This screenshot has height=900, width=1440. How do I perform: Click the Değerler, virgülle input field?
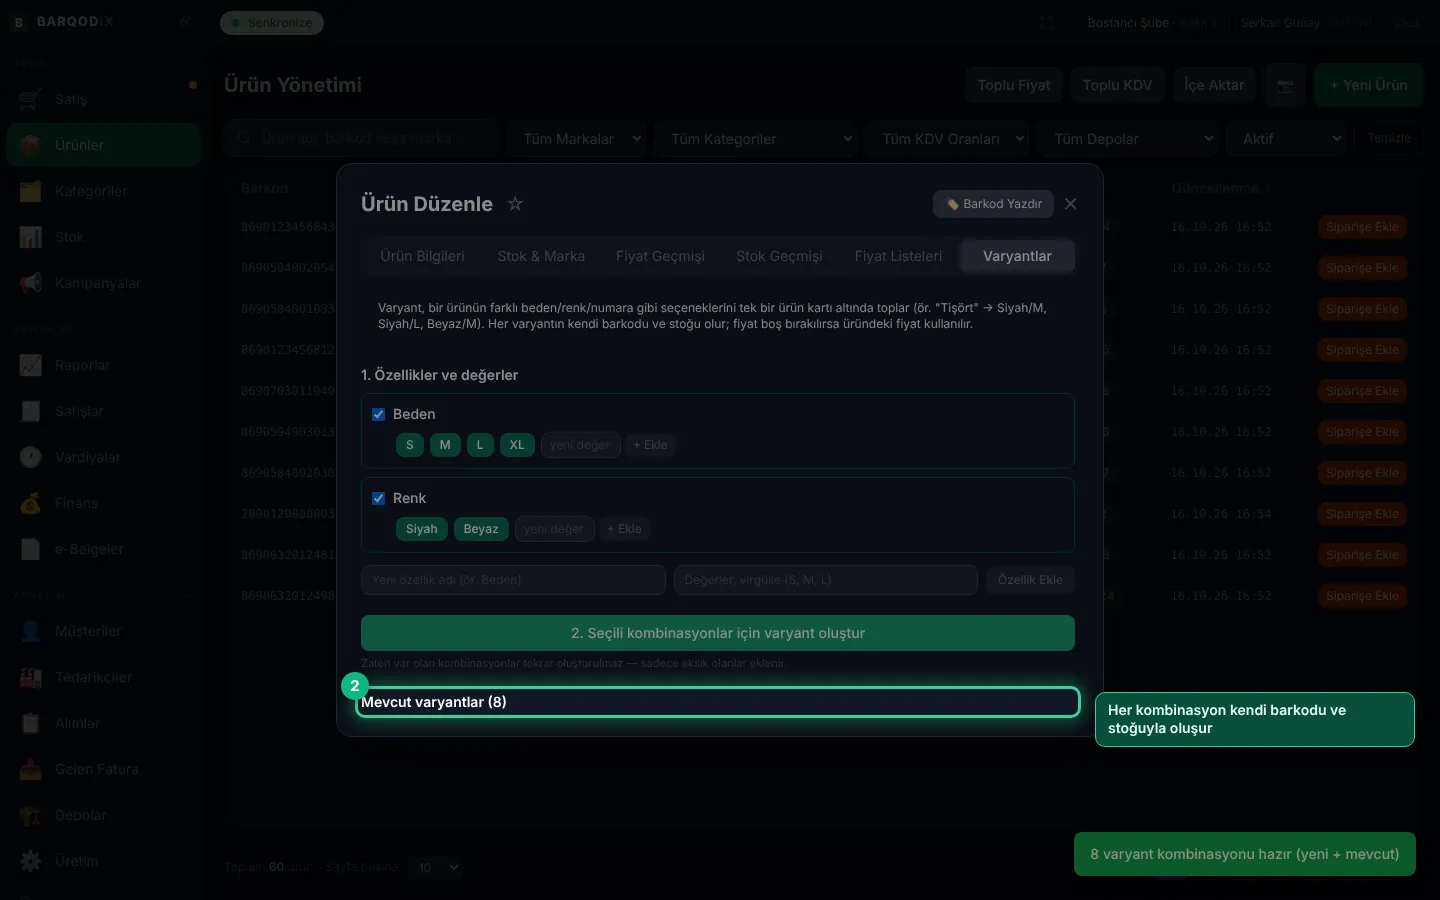pyautogui.click(x=826, y=580)
